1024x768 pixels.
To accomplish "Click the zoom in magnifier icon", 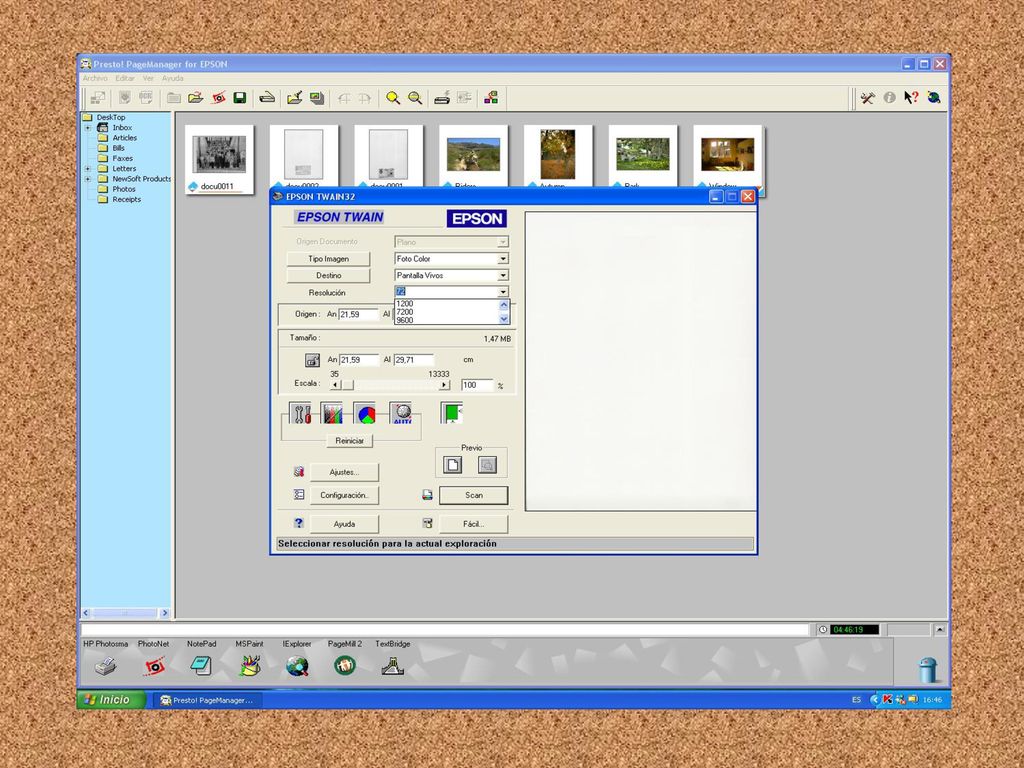I will point(392,98).
